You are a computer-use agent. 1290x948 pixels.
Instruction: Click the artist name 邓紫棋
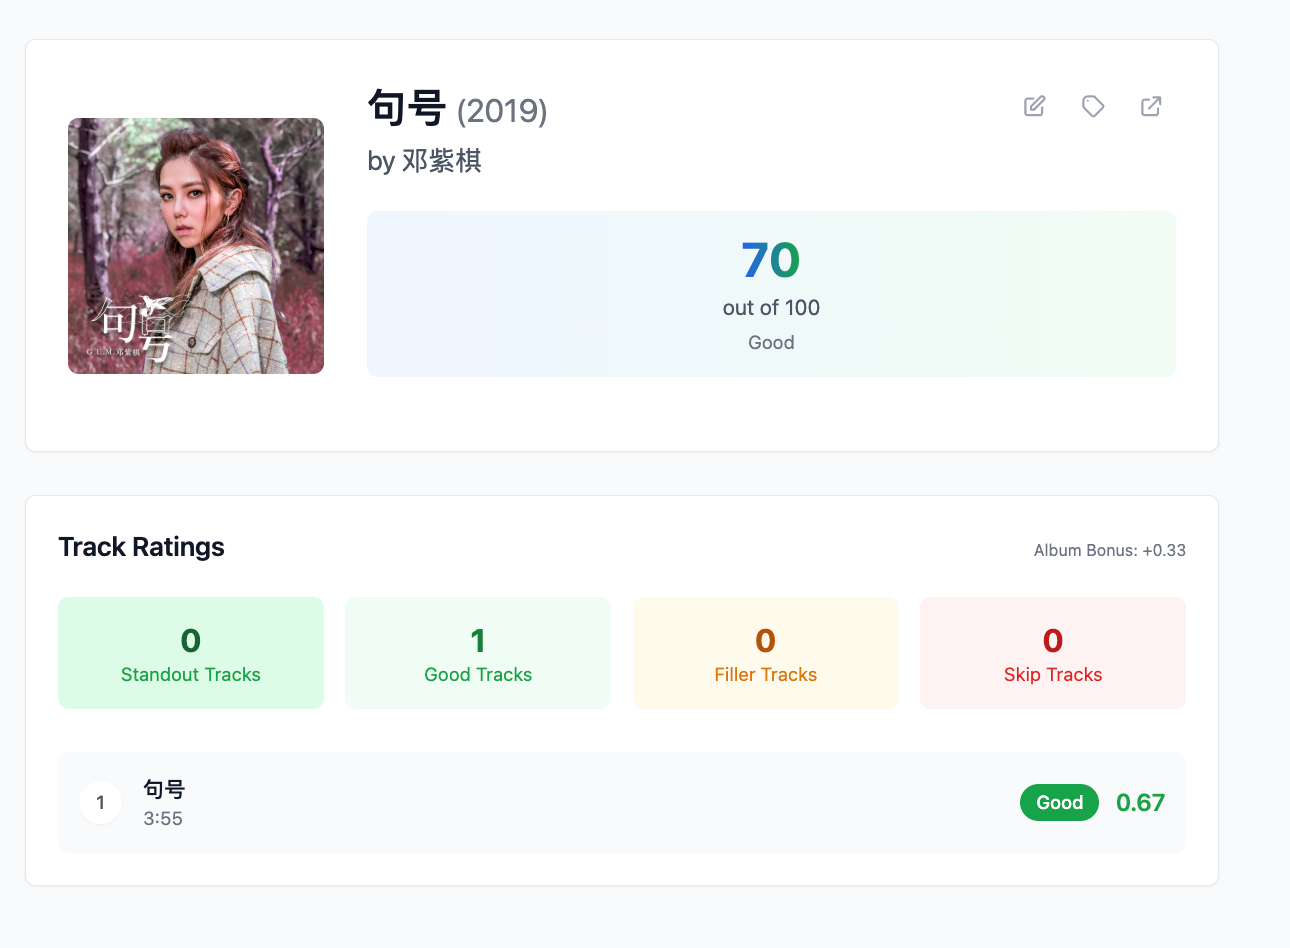click(442, 161)
